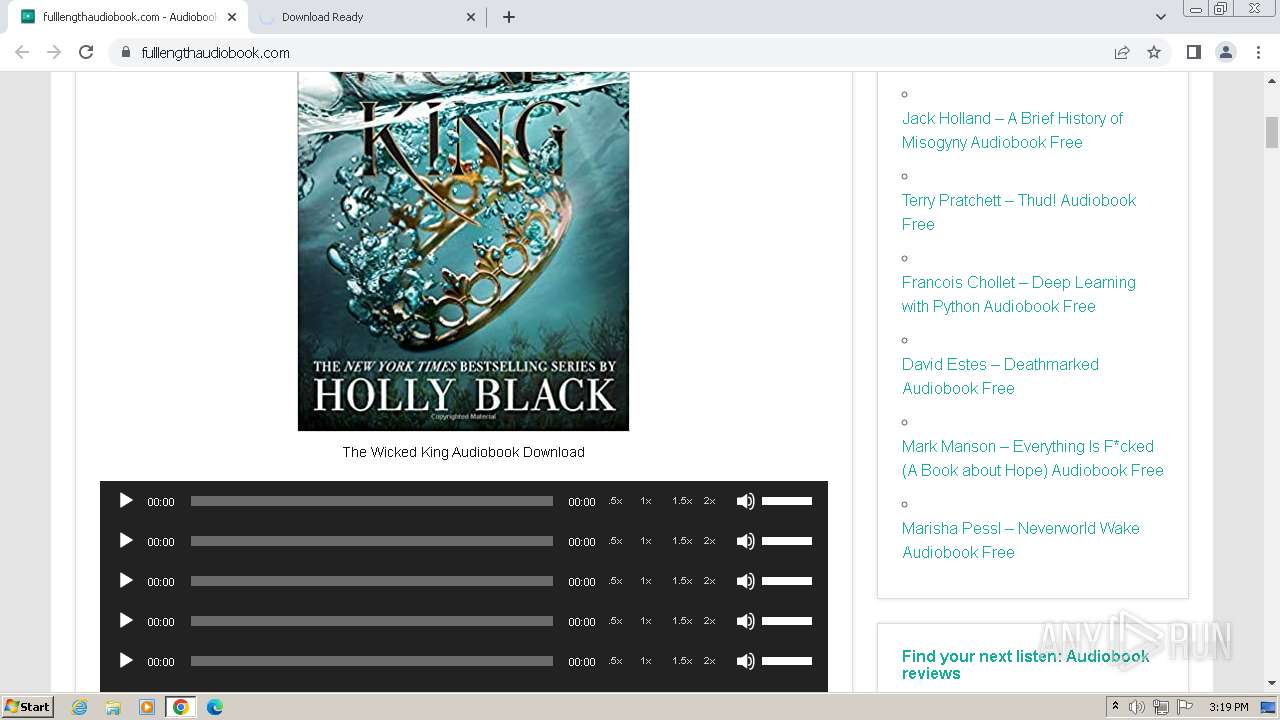Click the page vertical scrollbar thumb
The width and height of the screenshot is (1280, 720).
[x=1272, y=132]
